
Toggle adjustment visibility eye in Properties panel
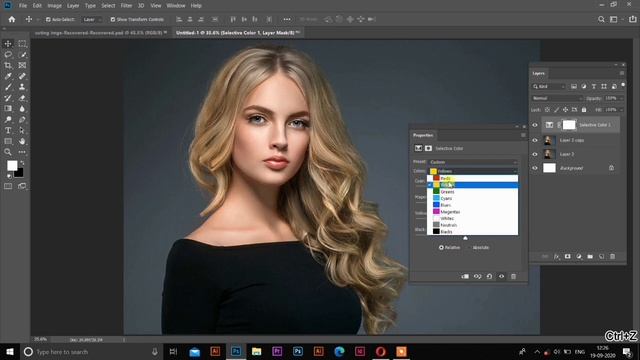click(501, 276)
